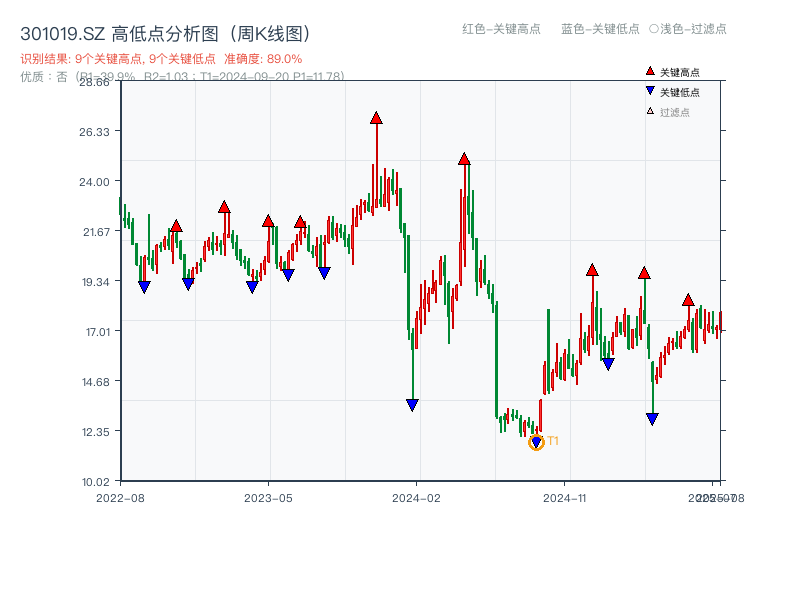Click the orange T1 circle marker
800x600 pixels.
537,441
